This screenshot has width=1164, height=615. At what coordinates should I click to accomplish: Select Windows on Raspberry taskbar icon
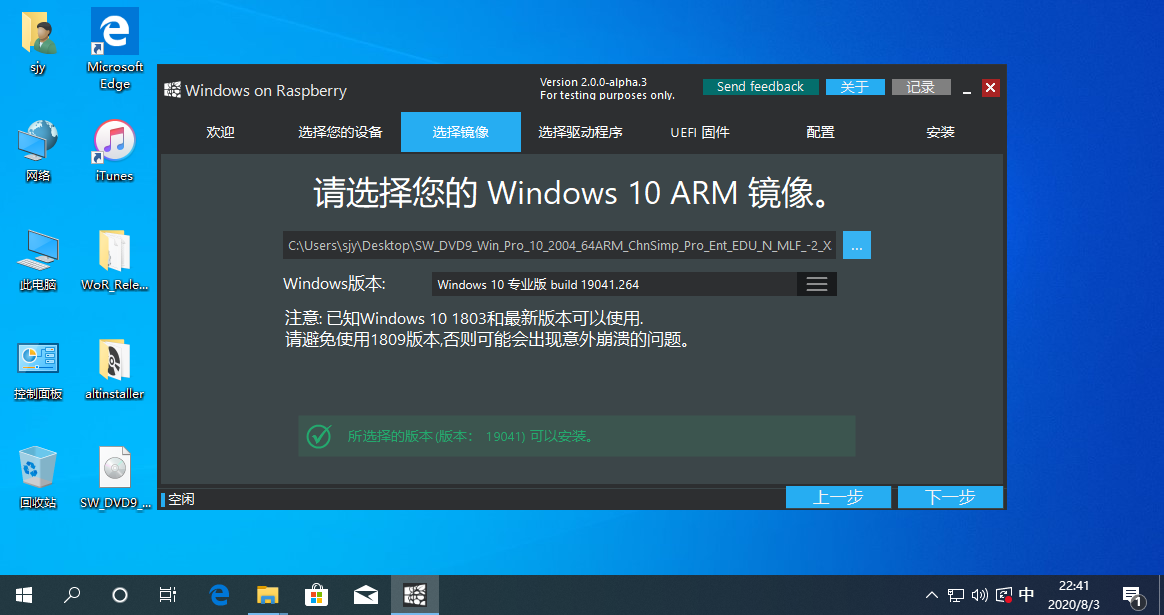tap(414, 595)
